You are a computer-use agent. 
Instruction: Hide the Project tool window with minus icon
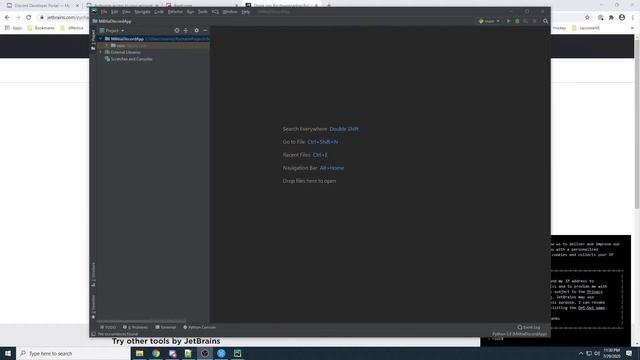point(205,30)
